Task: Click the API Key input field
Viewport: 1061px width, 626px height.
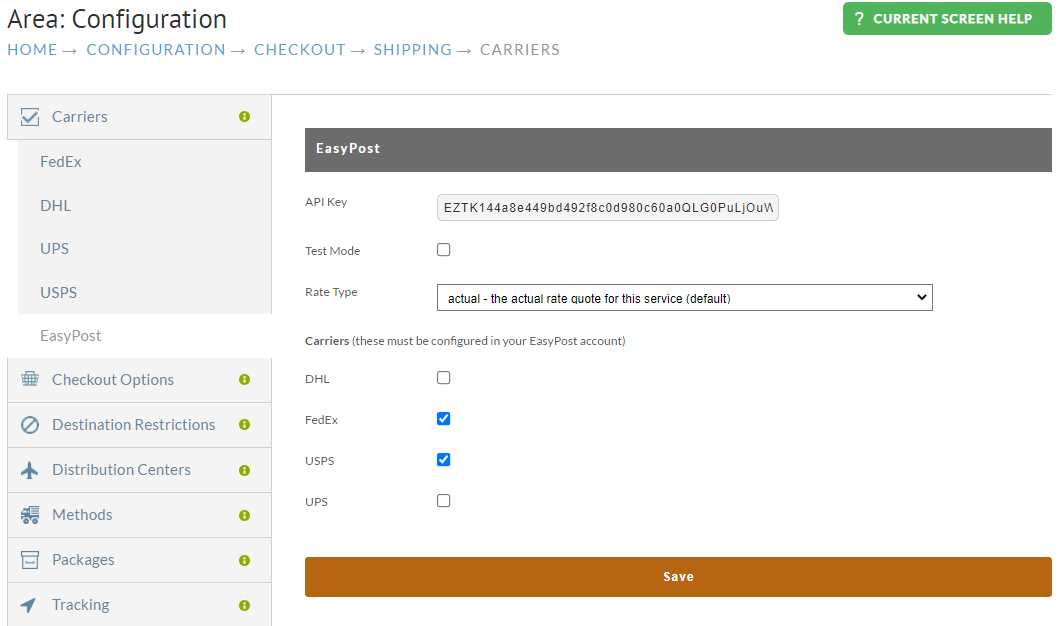Action: (x=608, y=208)
